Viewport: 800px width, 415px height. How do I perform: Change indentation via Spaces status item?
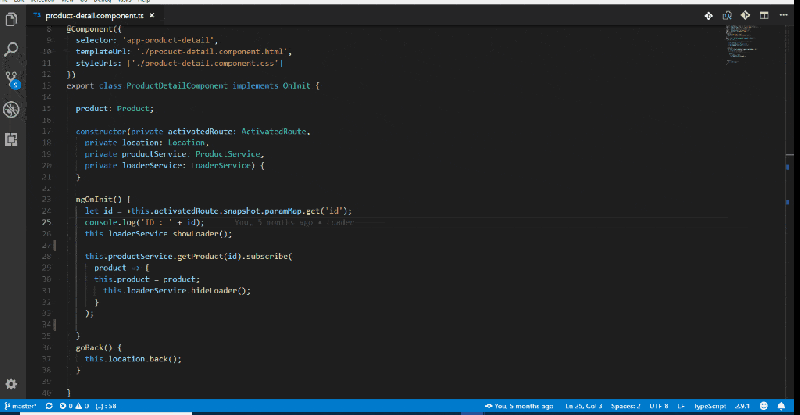pos(626,406)
